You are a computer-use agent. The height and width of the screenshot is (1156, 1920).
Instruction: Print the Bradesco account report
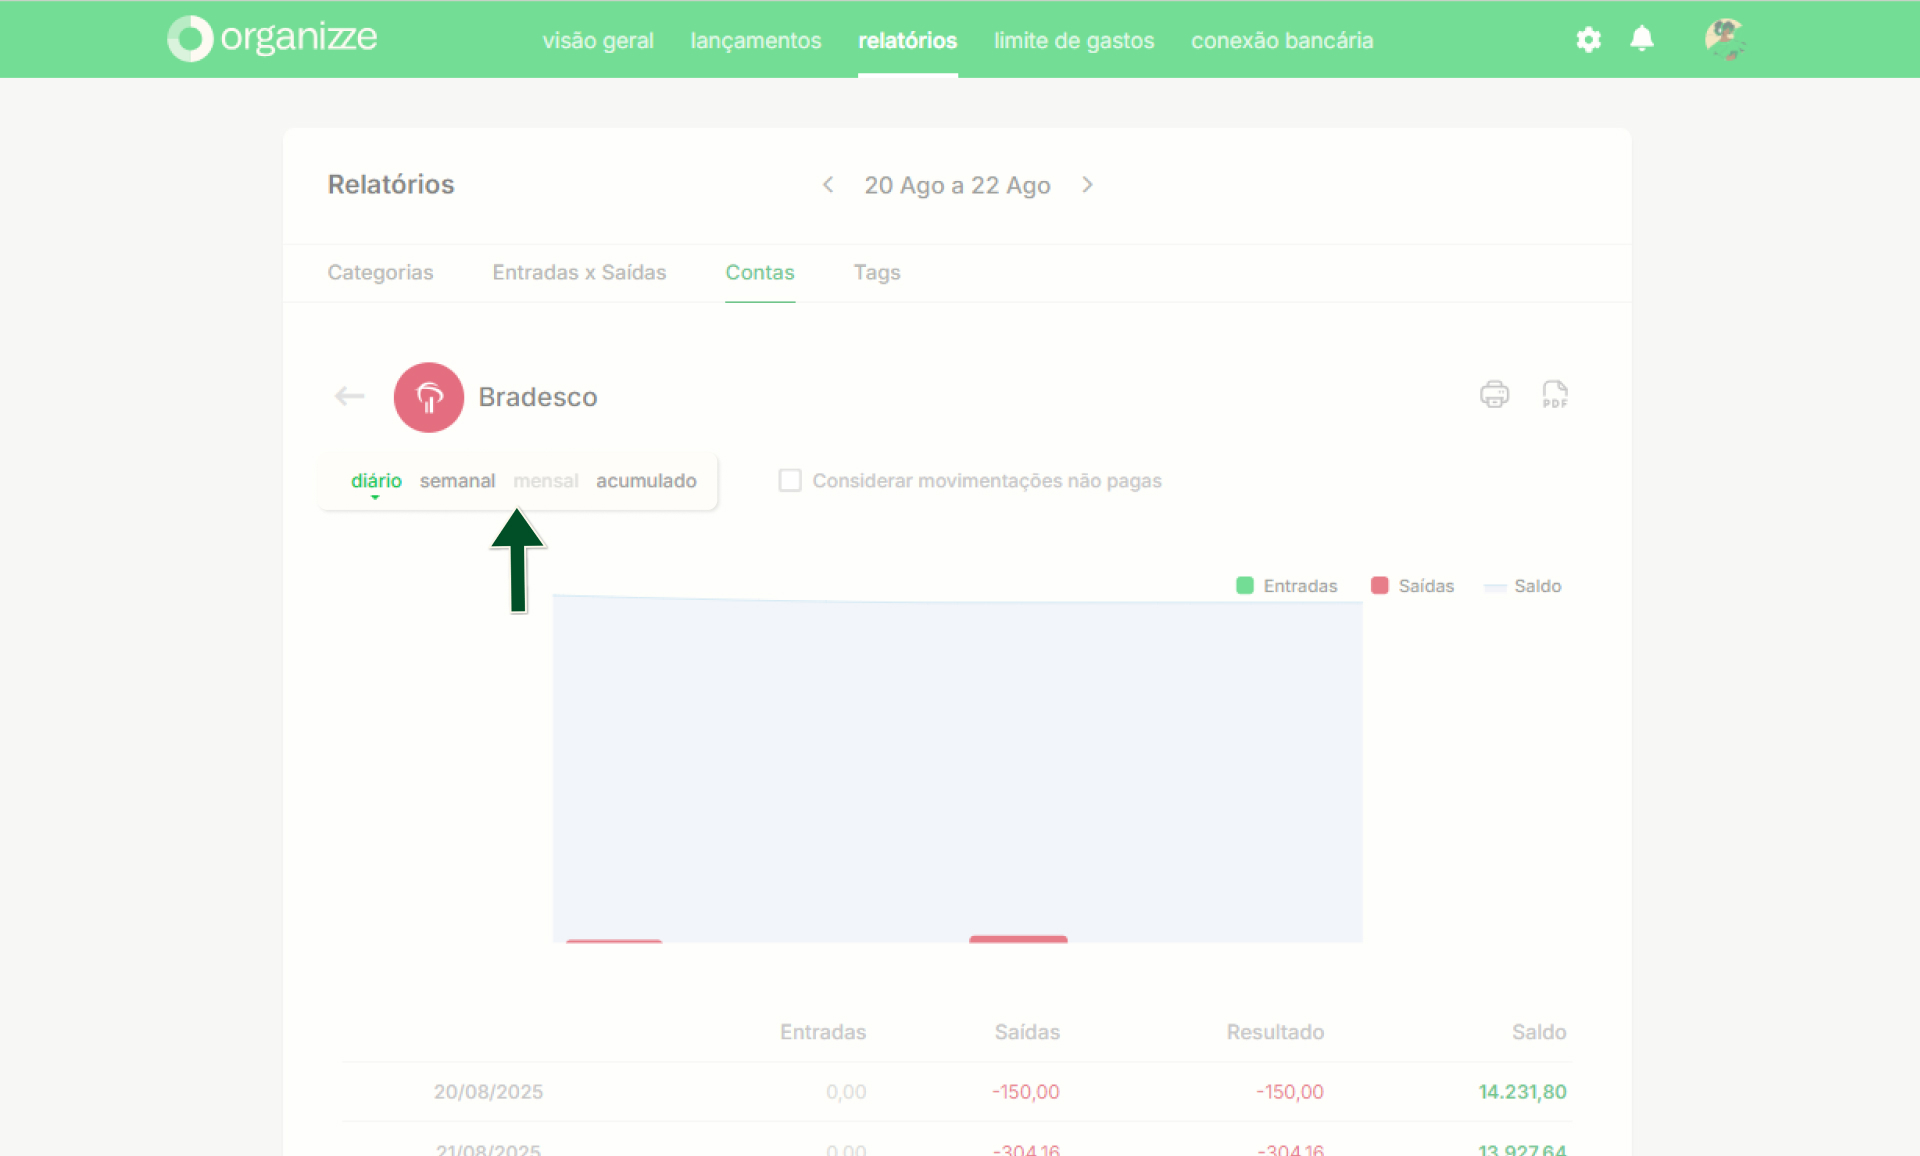click(x=1494, y=394)
